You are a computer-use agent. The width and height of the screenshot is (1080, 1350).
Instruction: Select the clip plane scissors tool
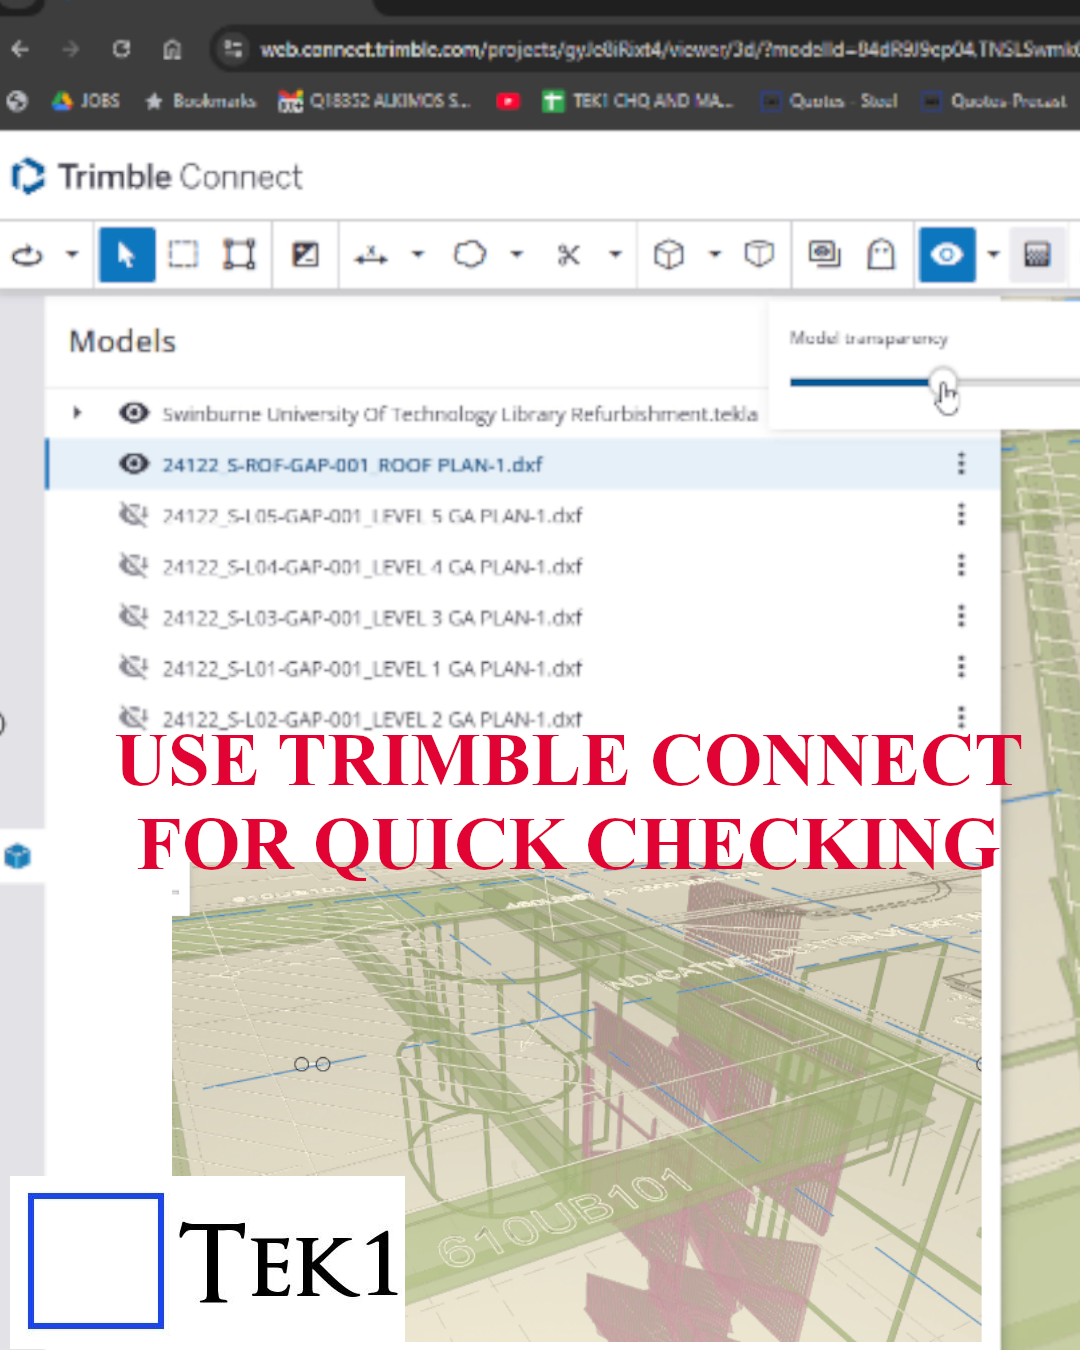point(569,255)
